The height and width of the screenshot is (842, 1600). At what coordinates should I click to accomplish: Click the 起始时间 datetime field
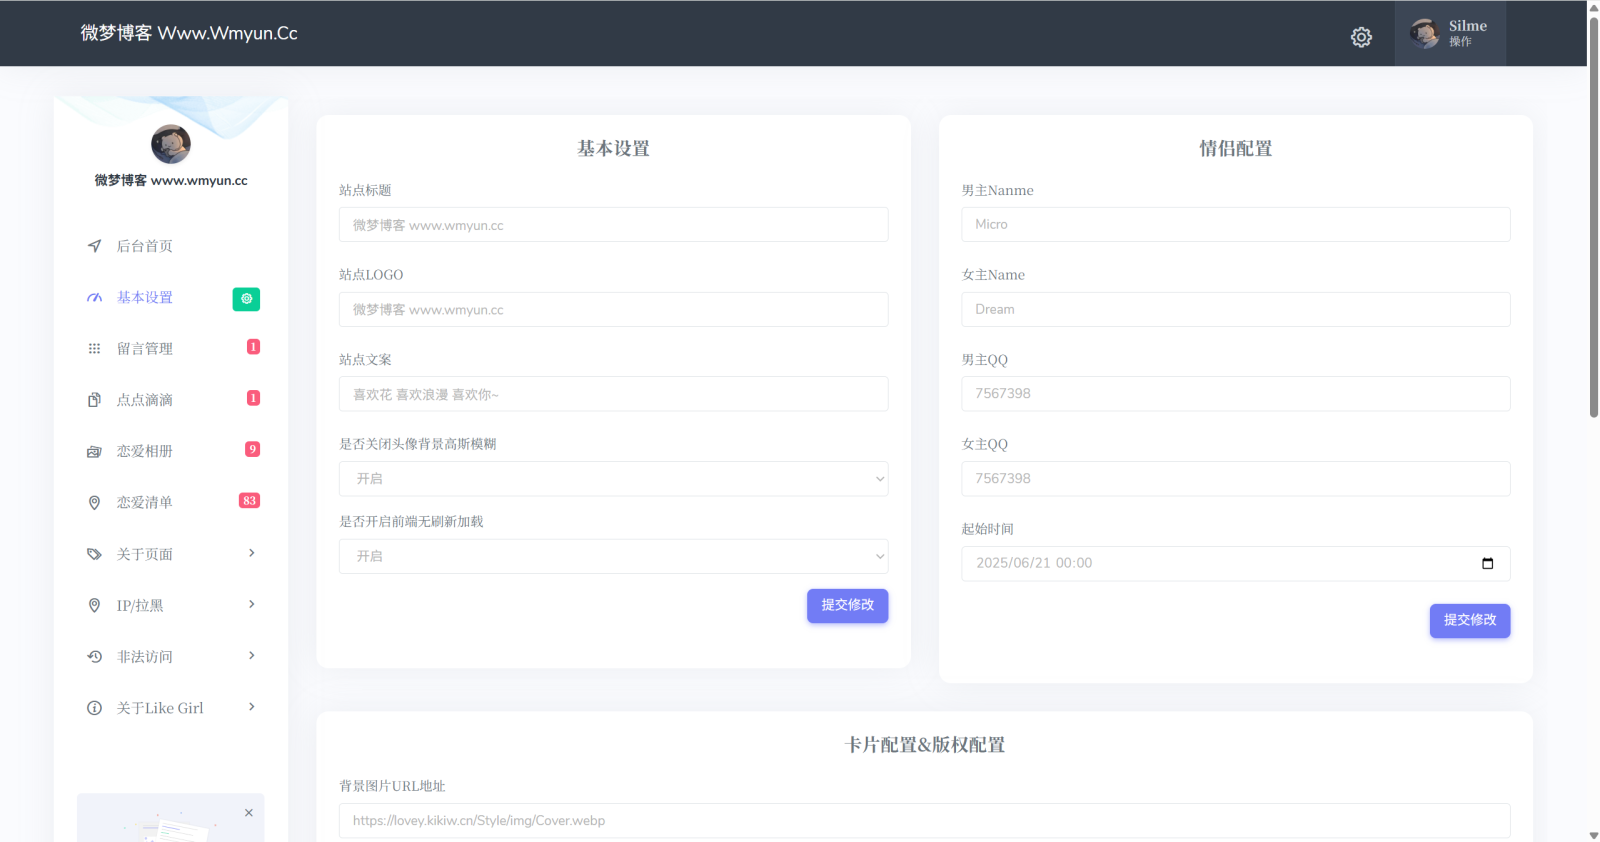pos(1236,563)
